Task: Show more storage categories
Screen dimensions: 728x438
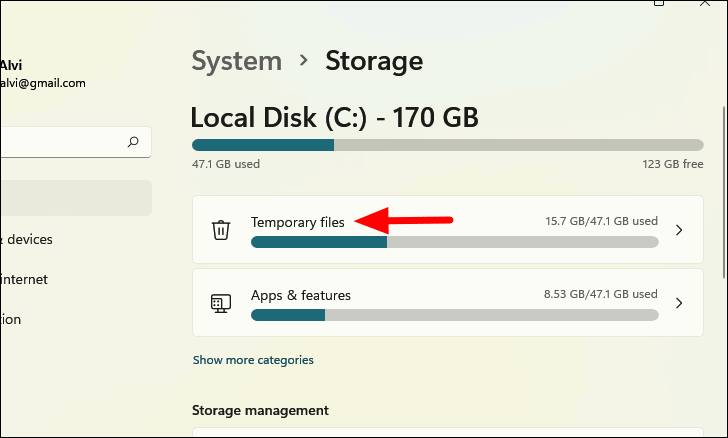Action: point(253,360)
